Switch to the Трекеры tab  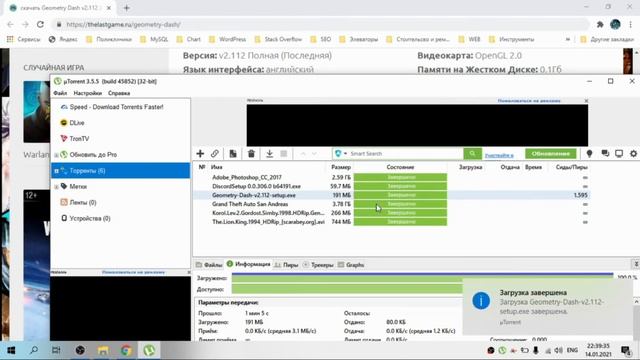pos(318,265)
